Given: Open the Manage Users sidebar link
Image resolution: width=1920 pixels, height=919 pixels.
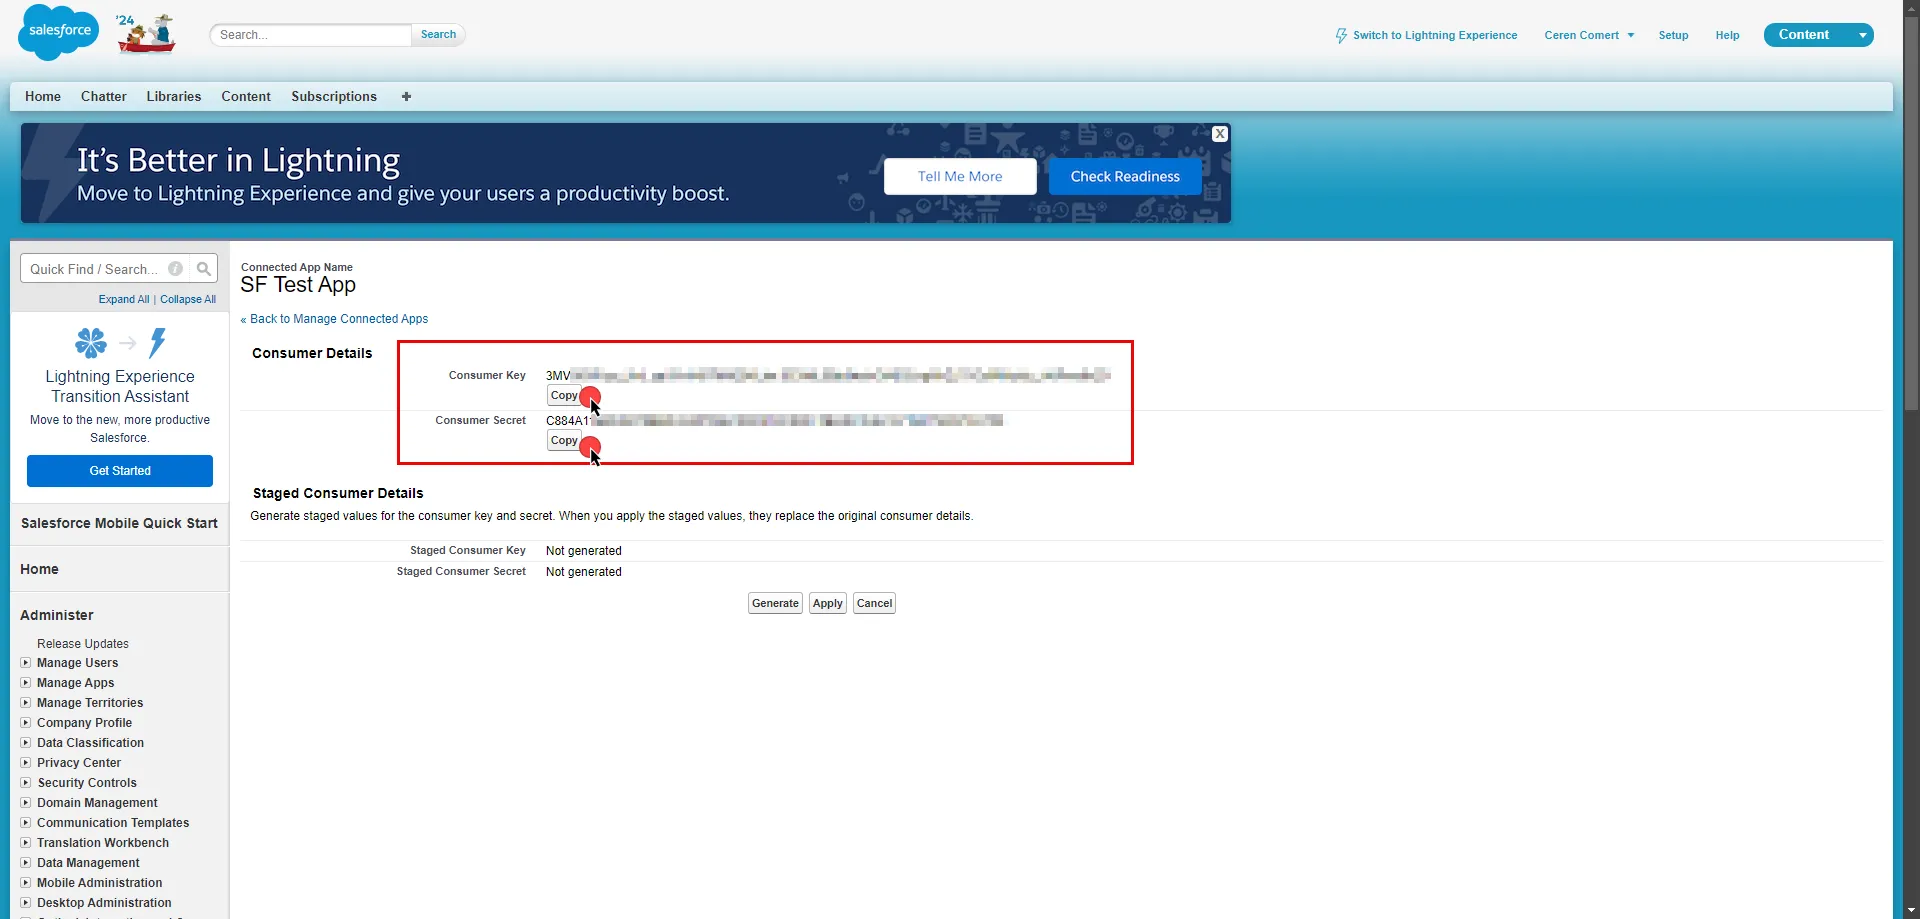Looking at the screenshot, I should coord(78,663).
